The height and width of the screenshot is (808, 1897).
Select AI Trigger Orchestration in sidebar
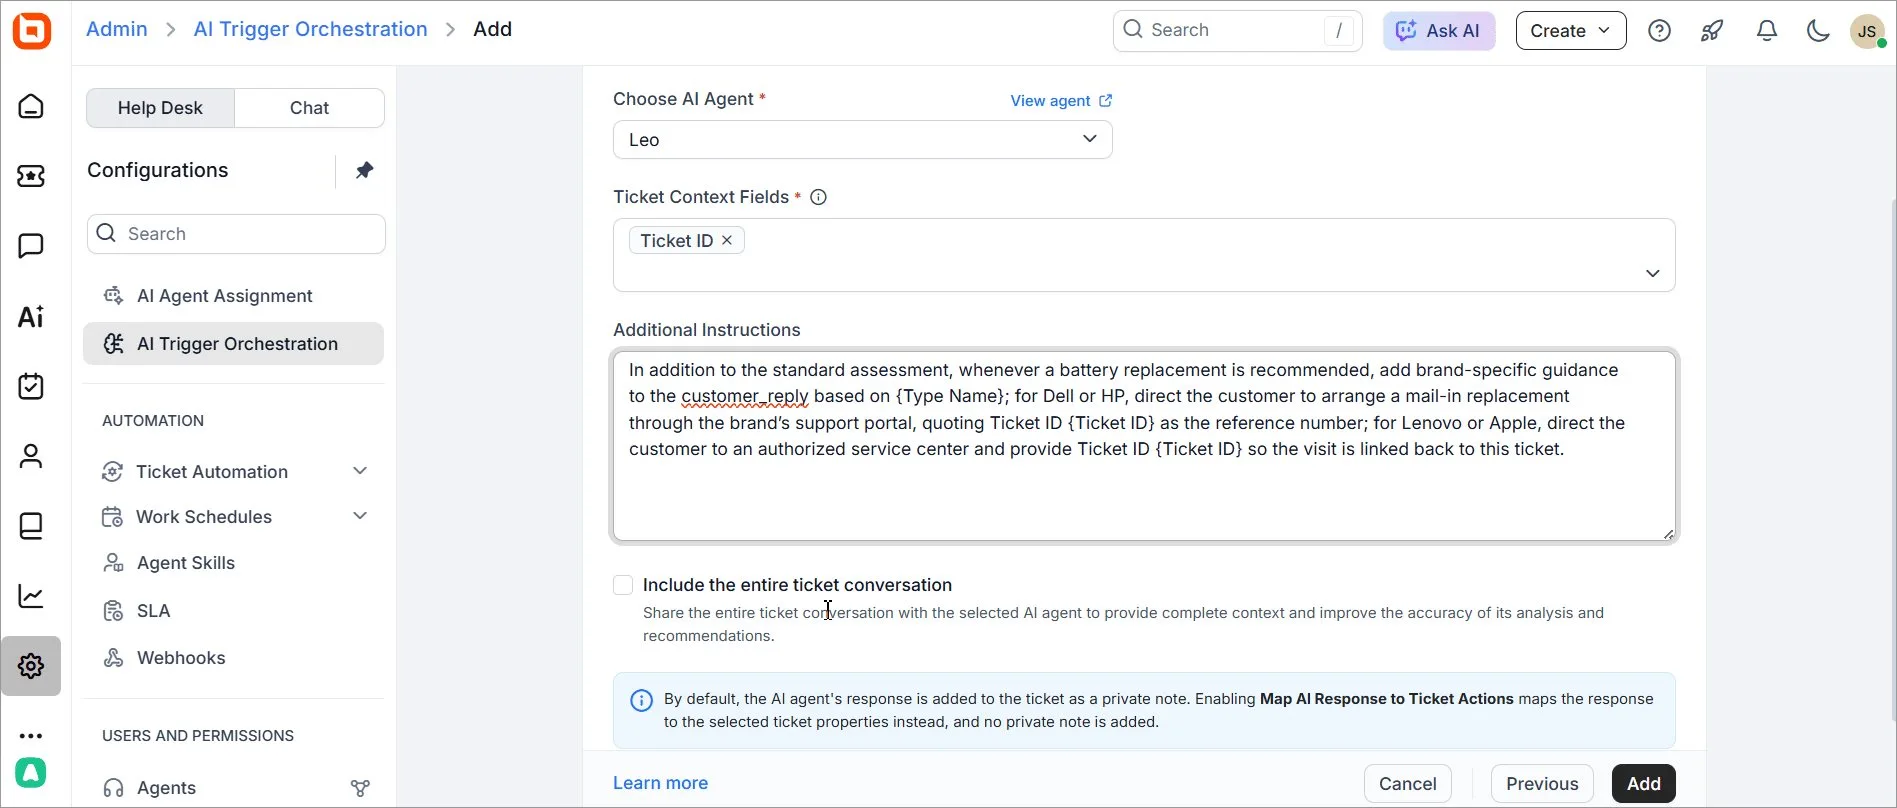(x=234, y=344)
